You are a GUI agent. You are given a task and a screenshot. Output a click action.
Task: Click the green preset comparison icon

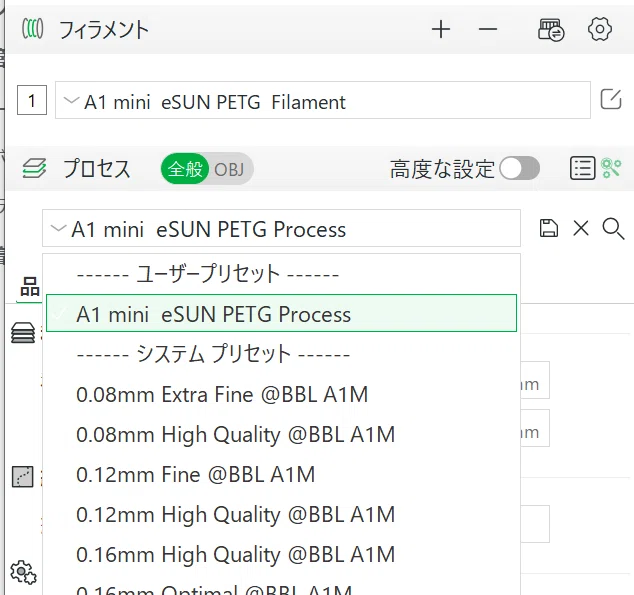(611, 168)
